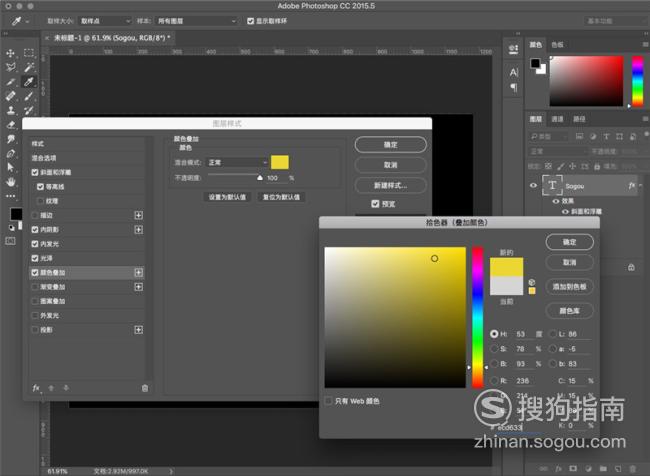Click 添加到色板 button
The image size is (650, 476).
(570, 287)
